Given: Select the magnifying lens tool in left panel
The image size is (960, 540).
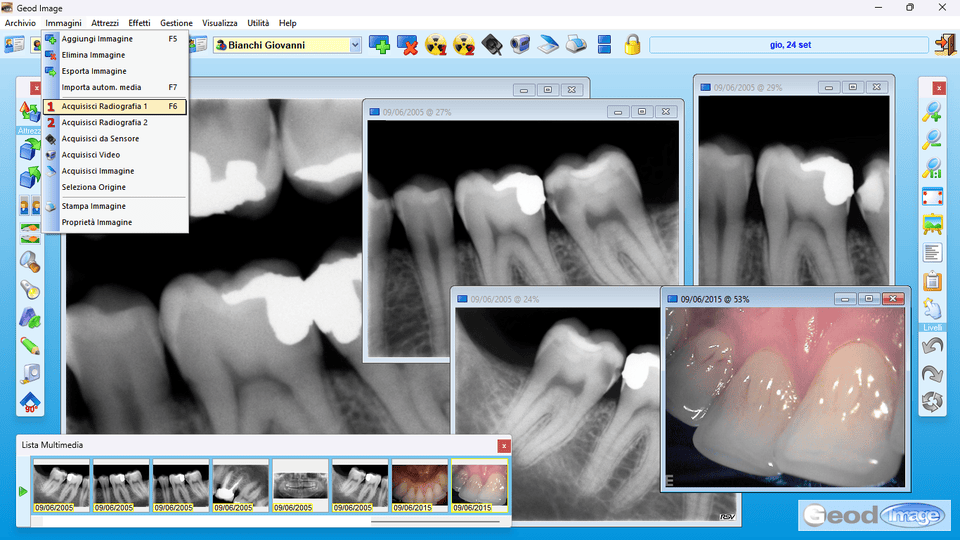Looking at the screenshot, I should click(29, 261).
